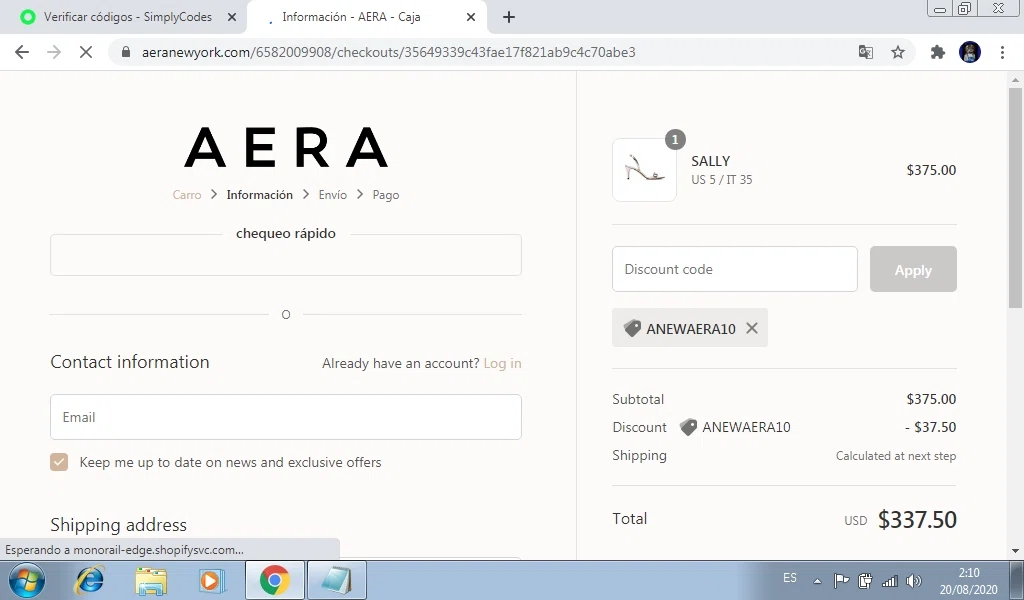Viewport: 1024px width, 600px height.
Task: Show hidden system tray icons
Action: [x=817, y=580]
